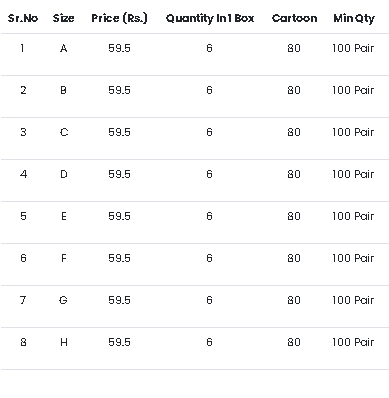Click size G cell in row 7

pyautogui.click(x=63, y=300)
